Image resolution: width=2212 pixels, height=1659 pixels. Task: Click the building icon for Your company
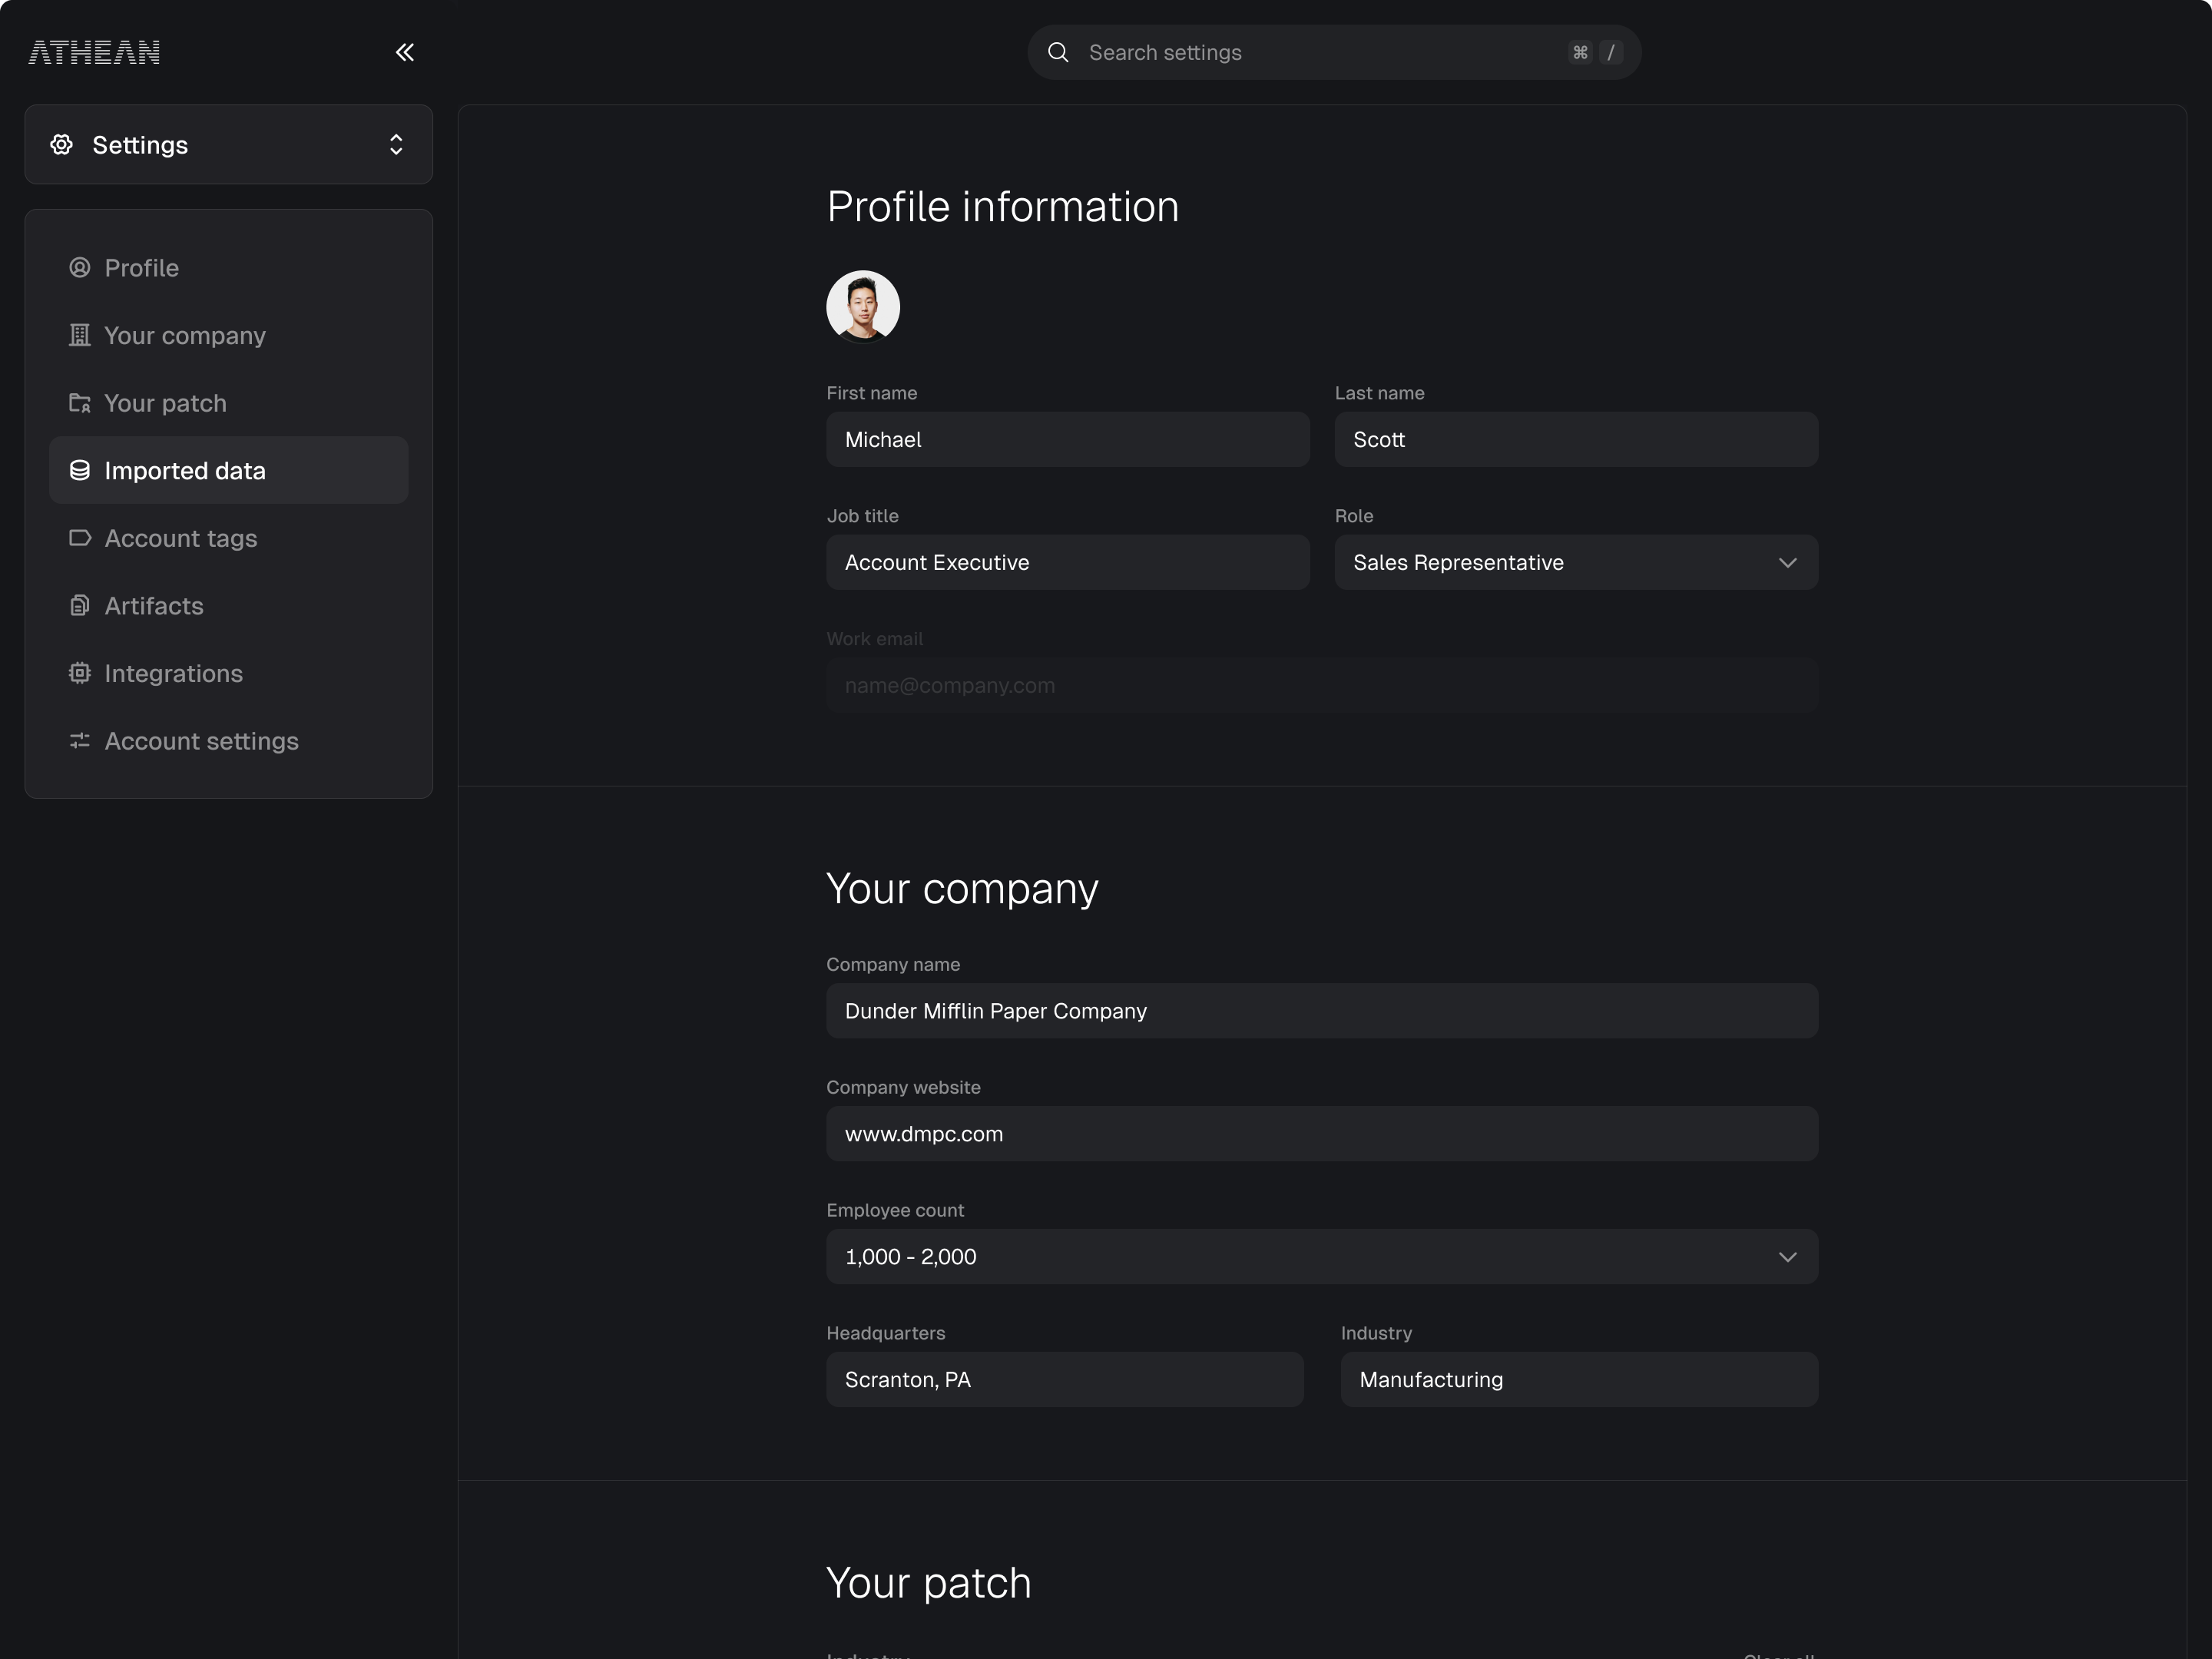(80, 335)
